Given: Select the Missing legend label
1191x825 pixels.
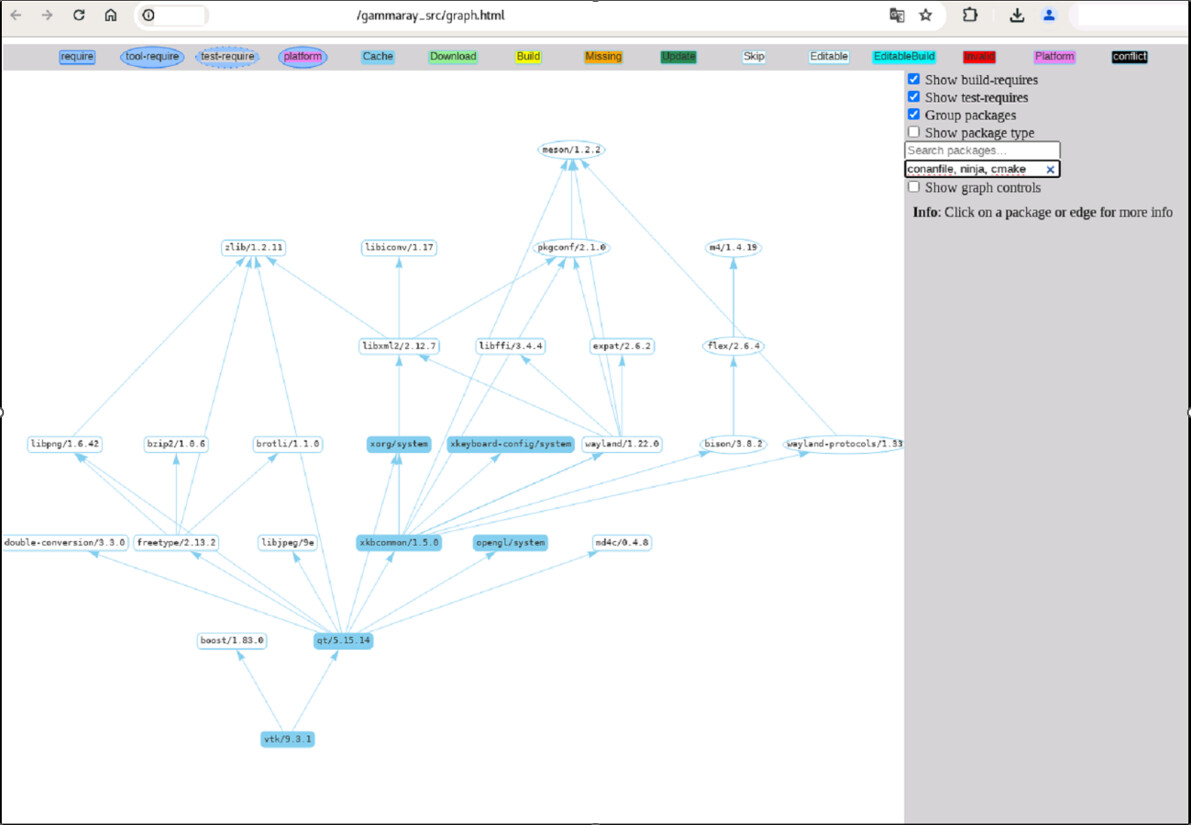Looking at the screenshot, I should 603,56.
